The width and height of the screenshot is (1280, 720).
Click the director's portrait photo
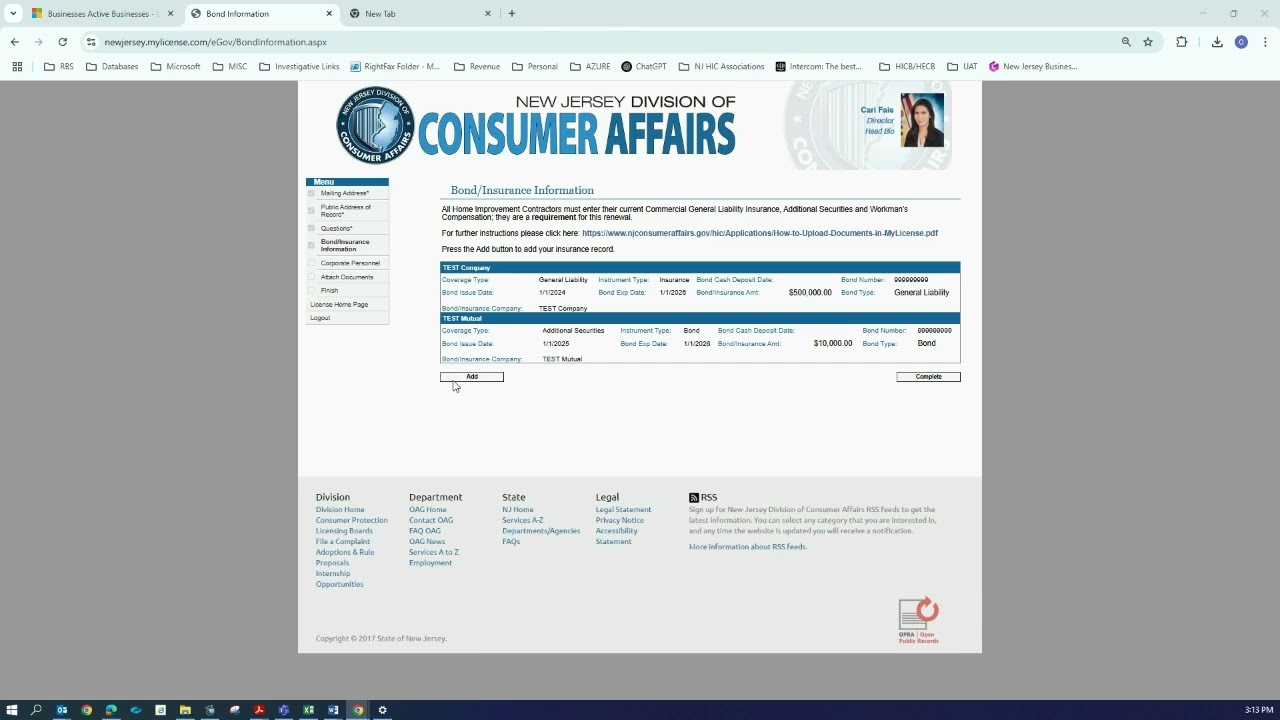922,120
